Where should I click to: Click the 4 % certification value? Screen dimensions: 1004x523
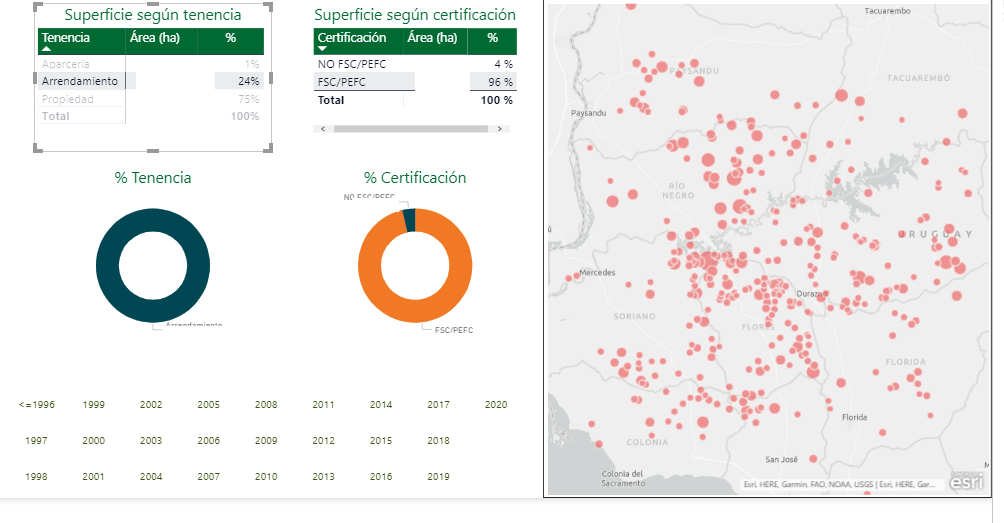(503, 64)
